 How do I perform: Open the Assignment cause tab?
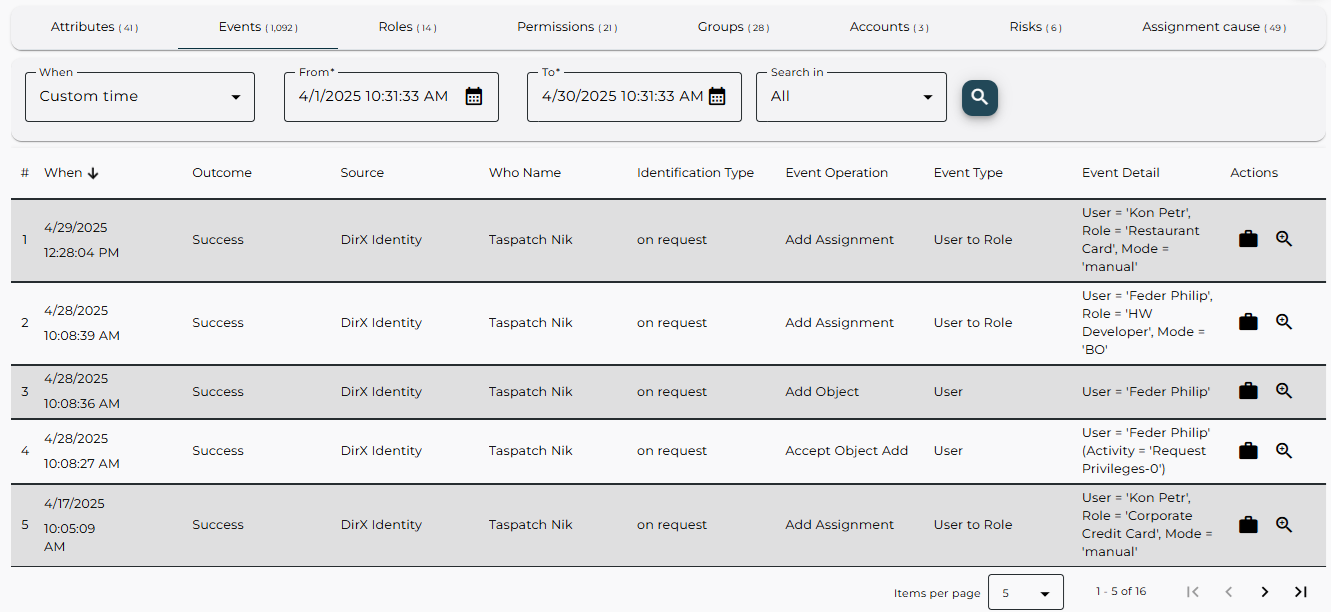click(1213, 26)
